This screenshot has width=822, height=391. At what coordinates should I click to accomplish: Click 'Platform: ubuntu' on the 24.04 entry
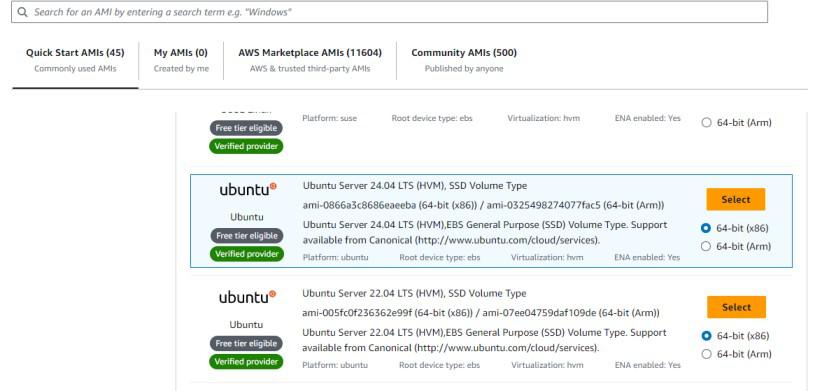[336, 257]
